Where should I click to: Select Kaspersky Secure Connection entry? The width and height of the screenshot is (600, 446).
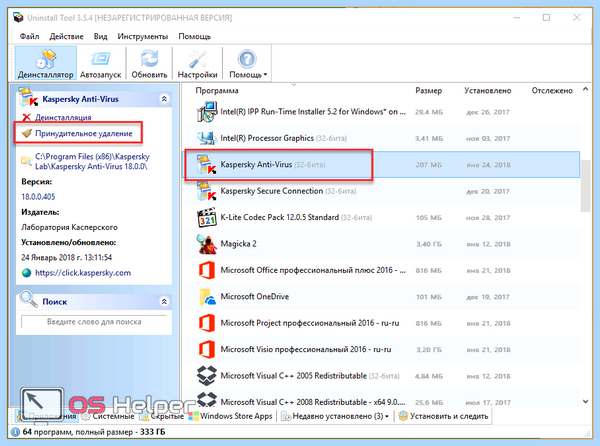(381, 191)
